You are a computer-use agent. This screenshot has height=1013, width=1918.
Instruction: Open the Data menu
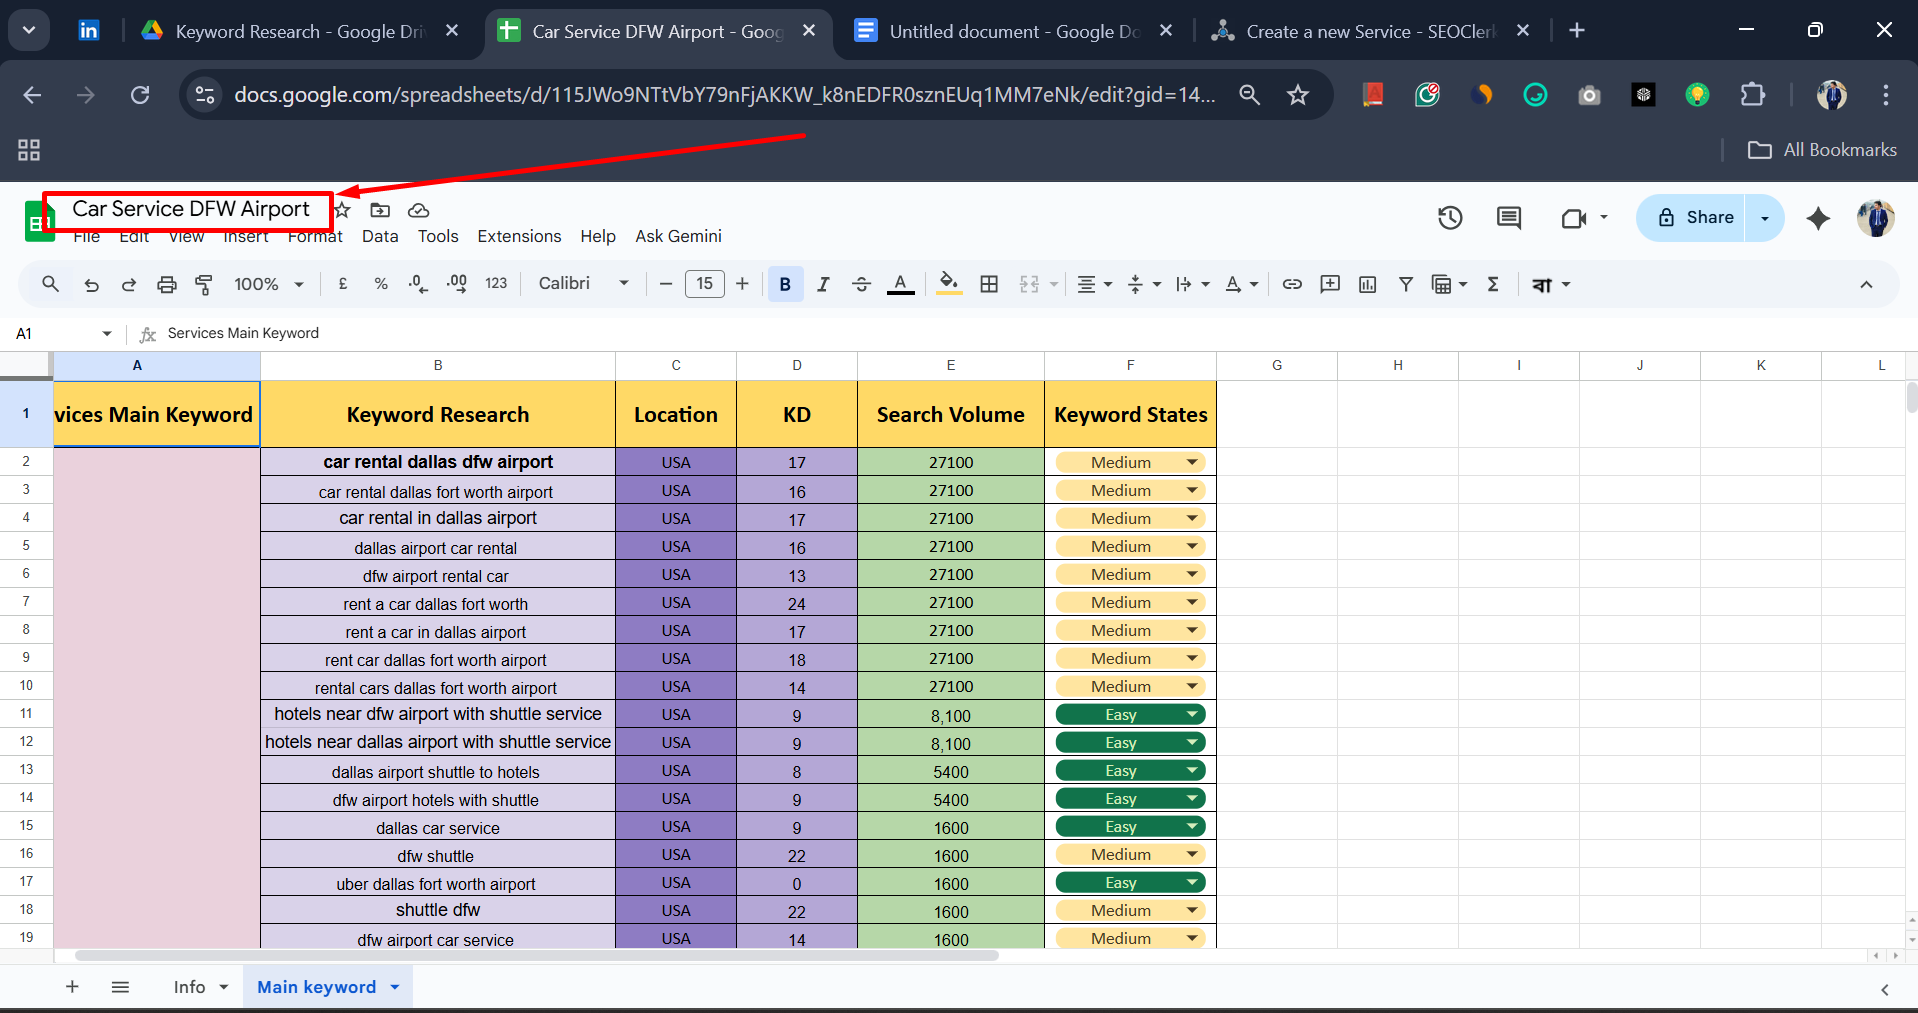click(x=380, y=236)
